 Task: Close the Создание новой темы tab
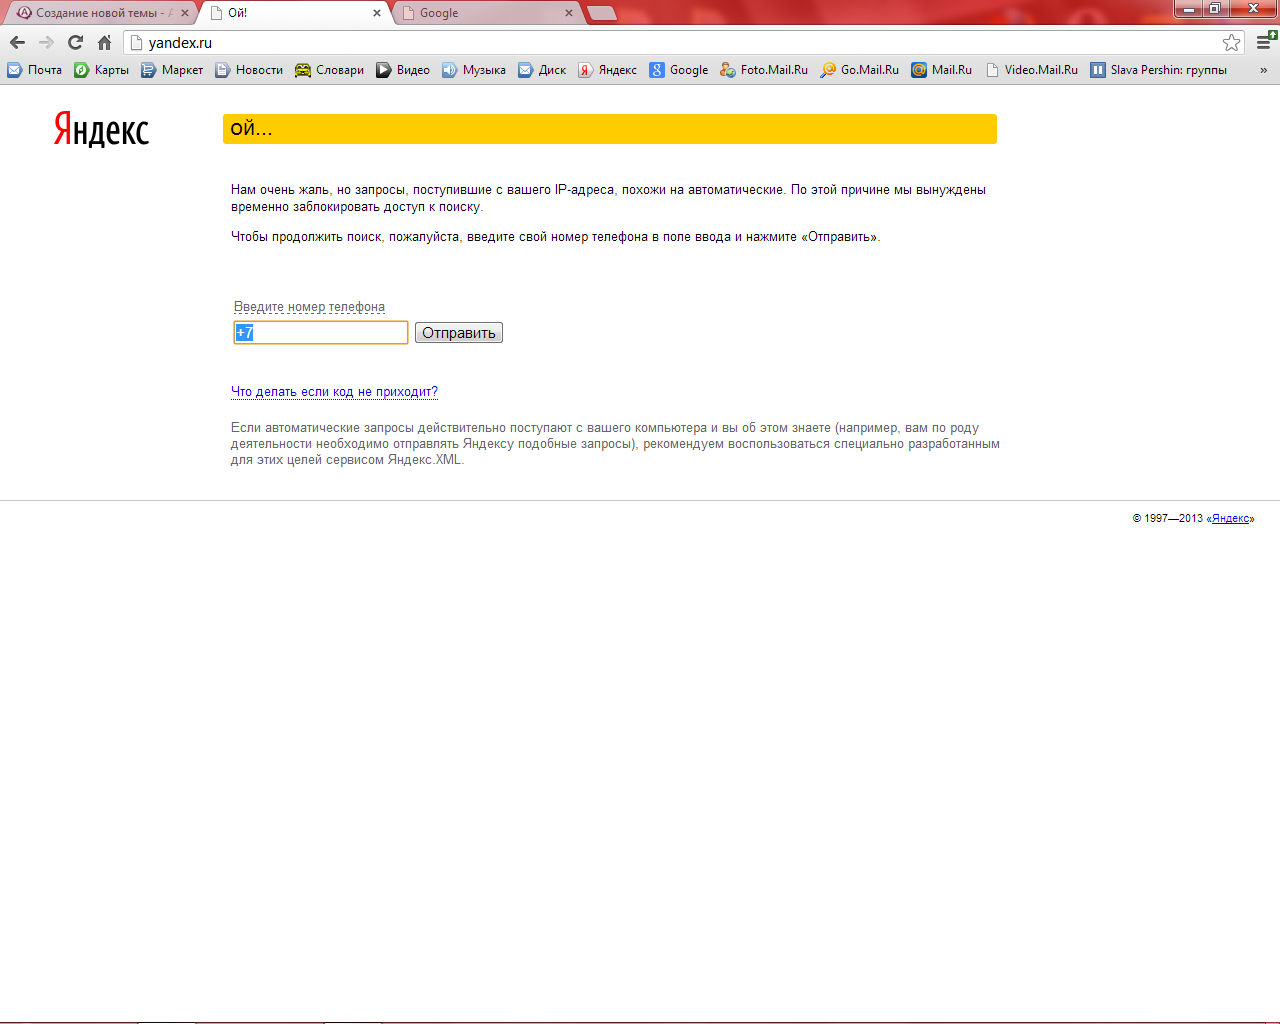185,13
